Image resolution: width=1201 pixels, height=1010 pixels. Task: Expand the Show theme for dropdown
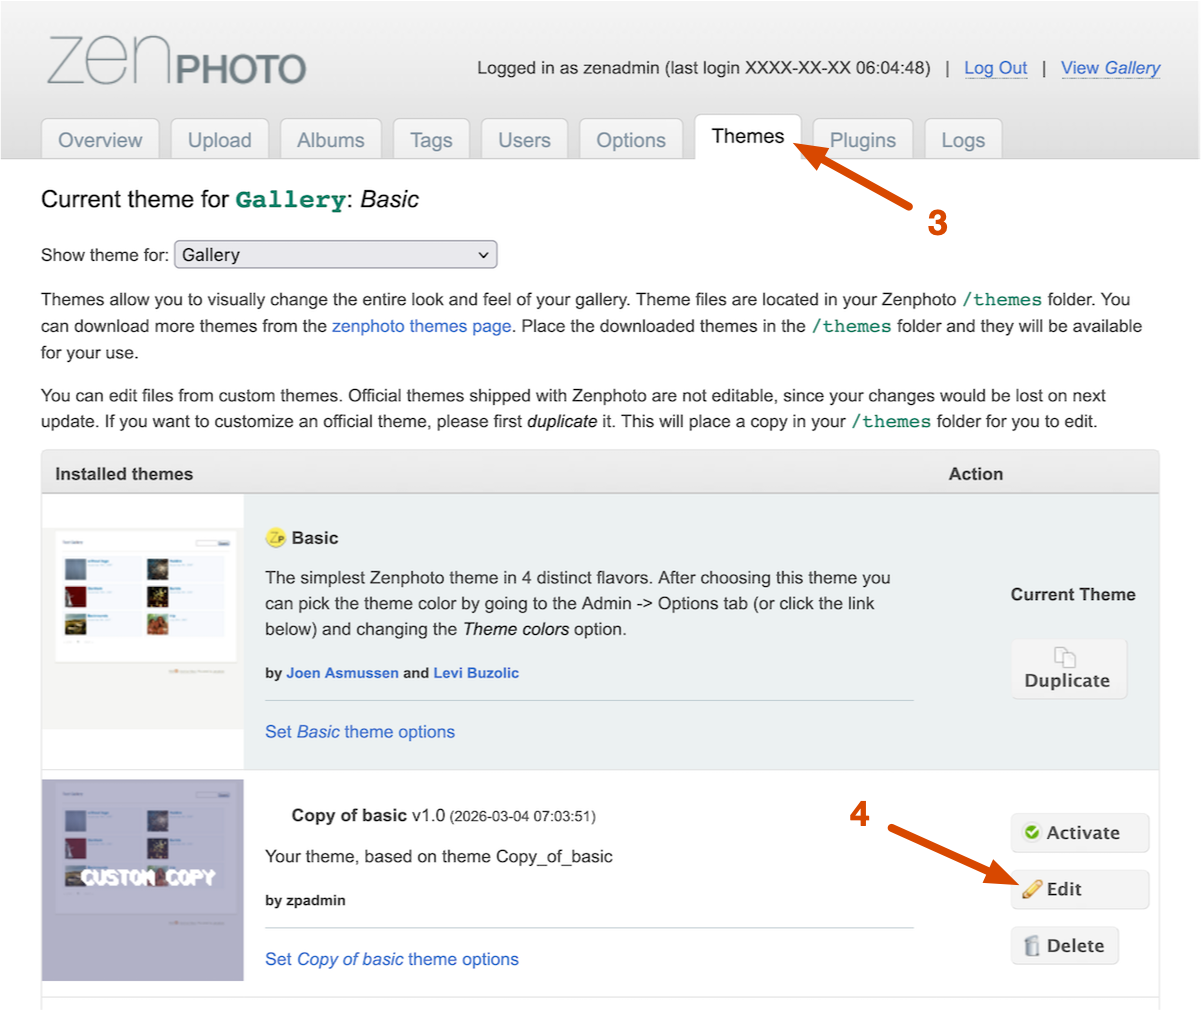pos(336,255)
